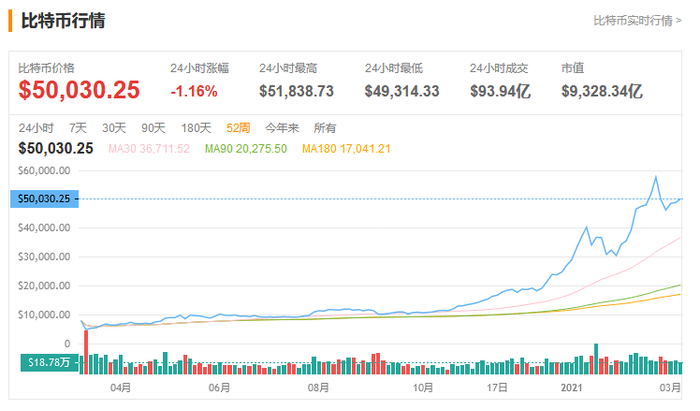The width and height of the screenshot is (700, 411).
Task: Toggle the MA30 moving average line
Action: point(148,149)
